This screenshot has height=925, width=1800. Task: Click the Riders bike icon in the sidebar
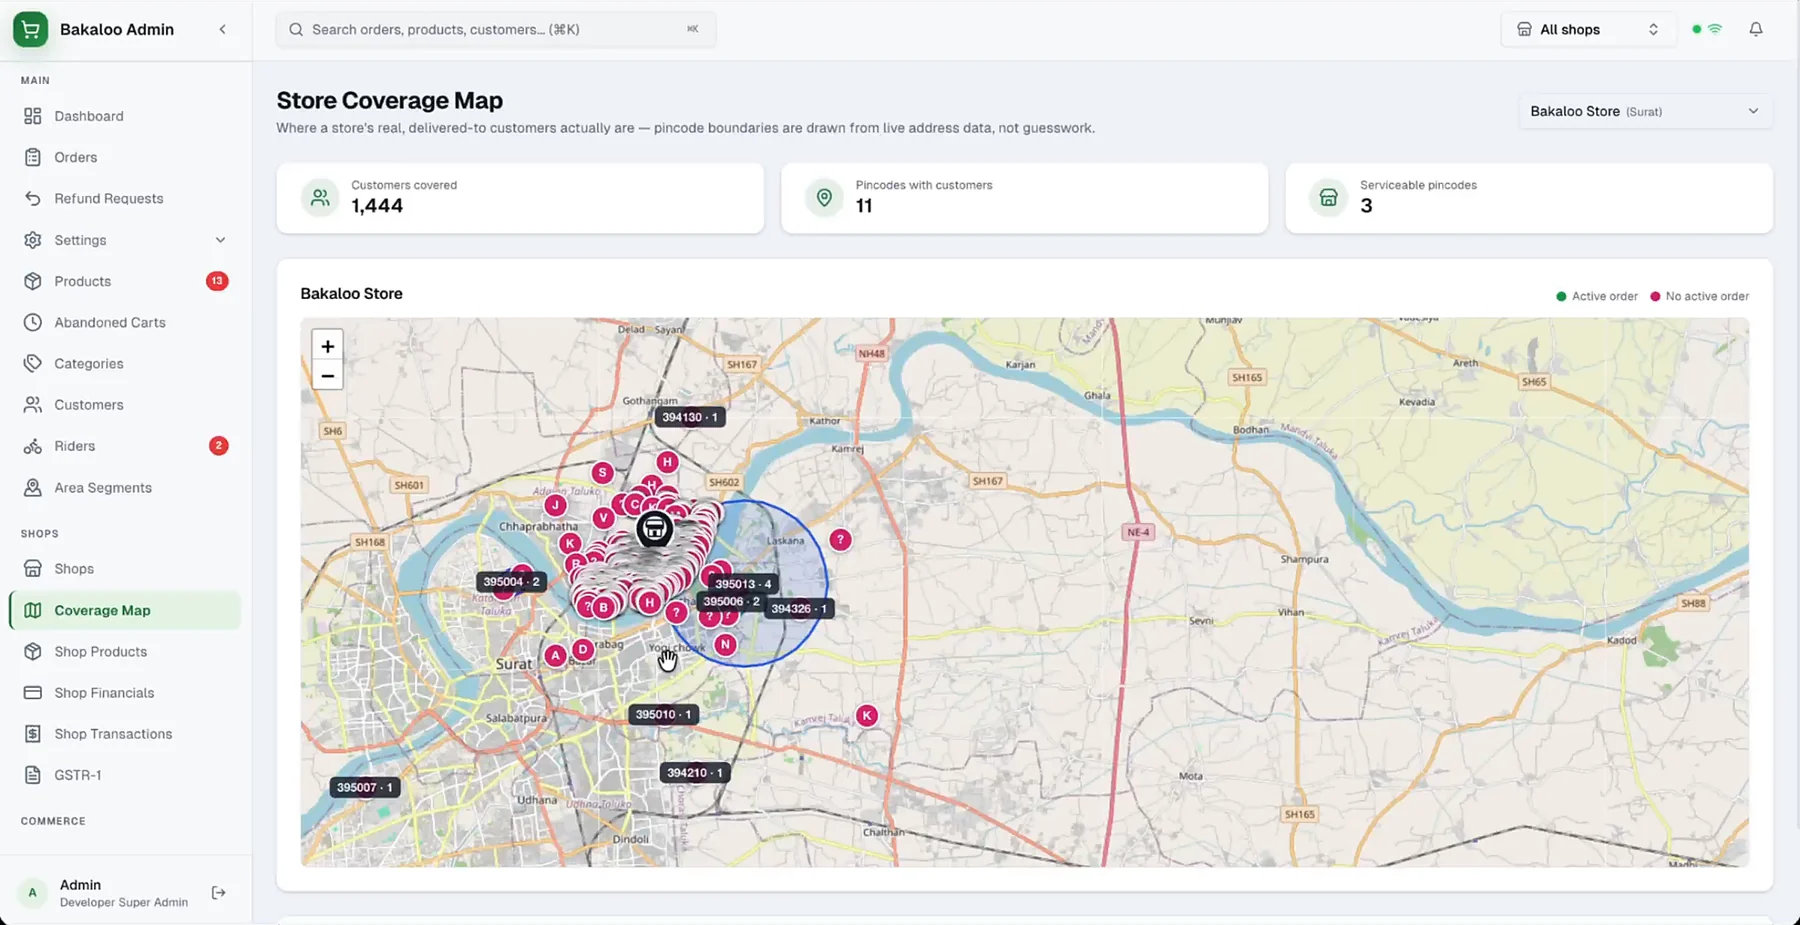click(33, 446)
